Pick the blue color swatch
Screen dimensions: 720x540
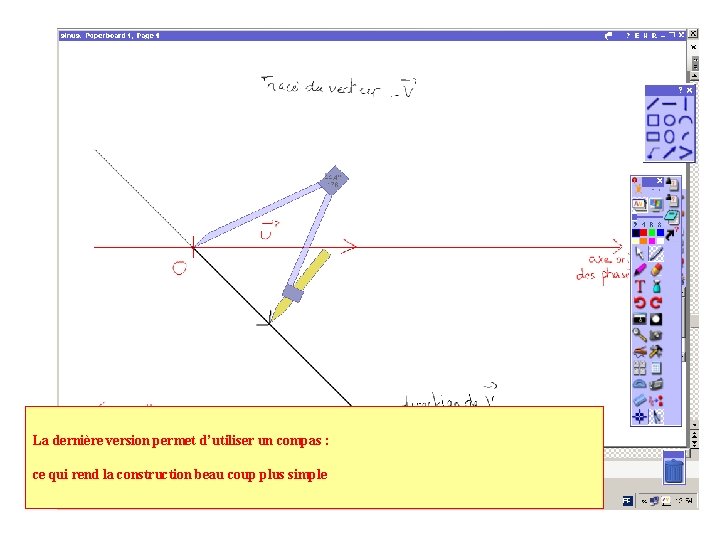click(x=660, y=233)
